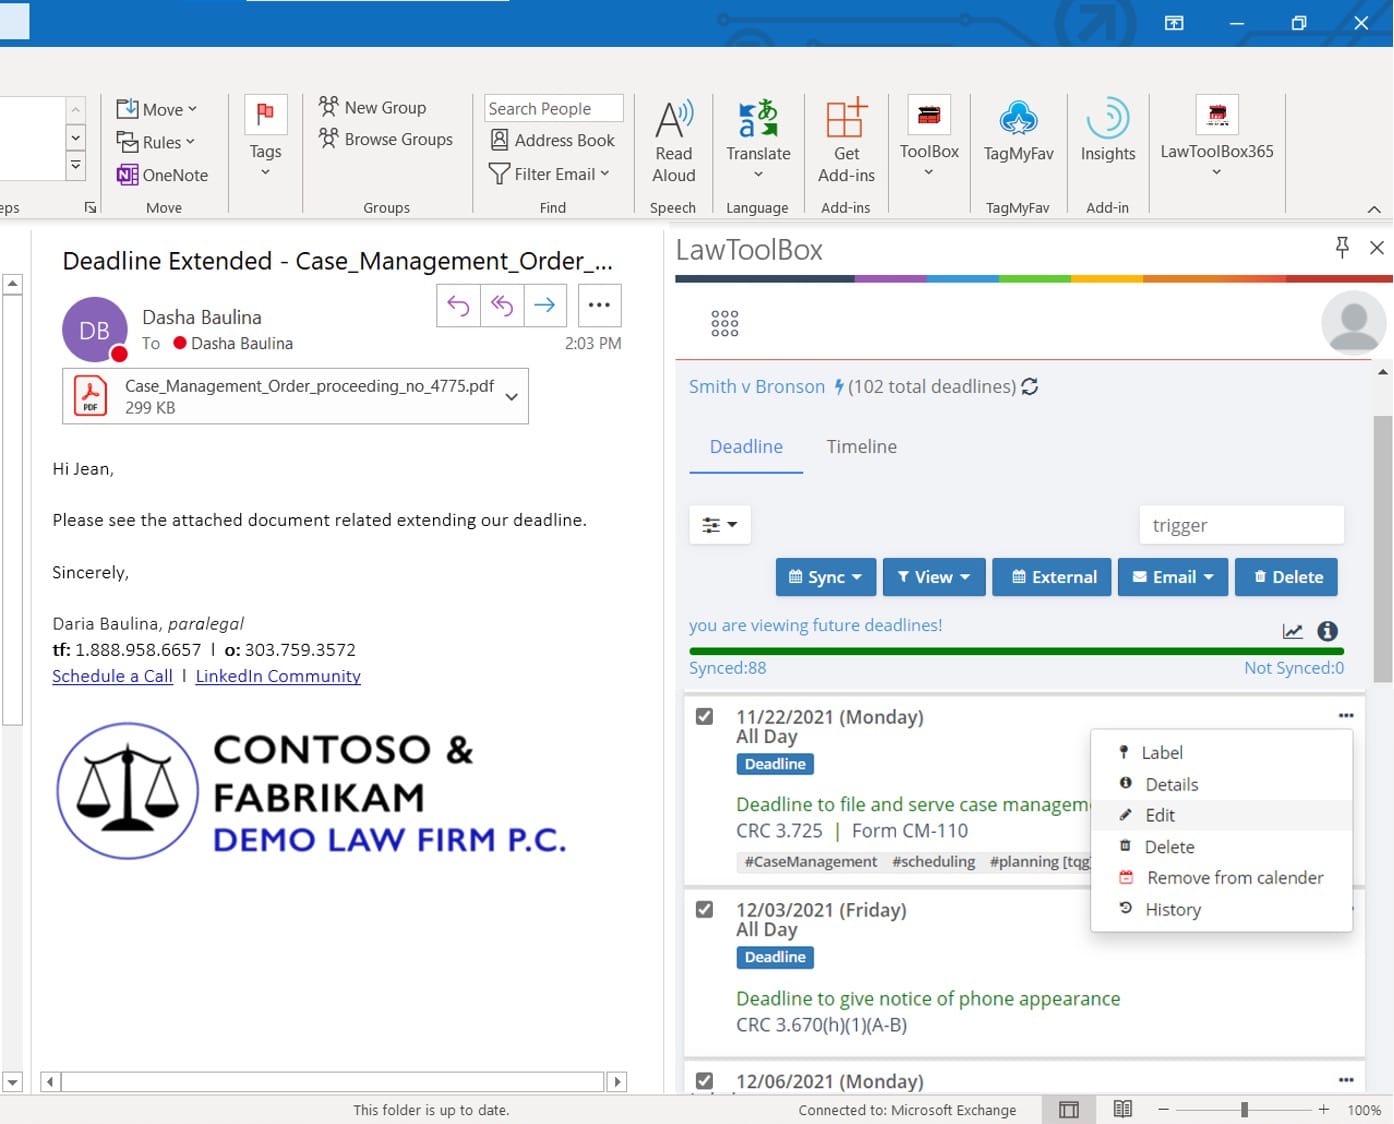
Task: Switch to the Timeline tab
Action: (x=861, y=447)
